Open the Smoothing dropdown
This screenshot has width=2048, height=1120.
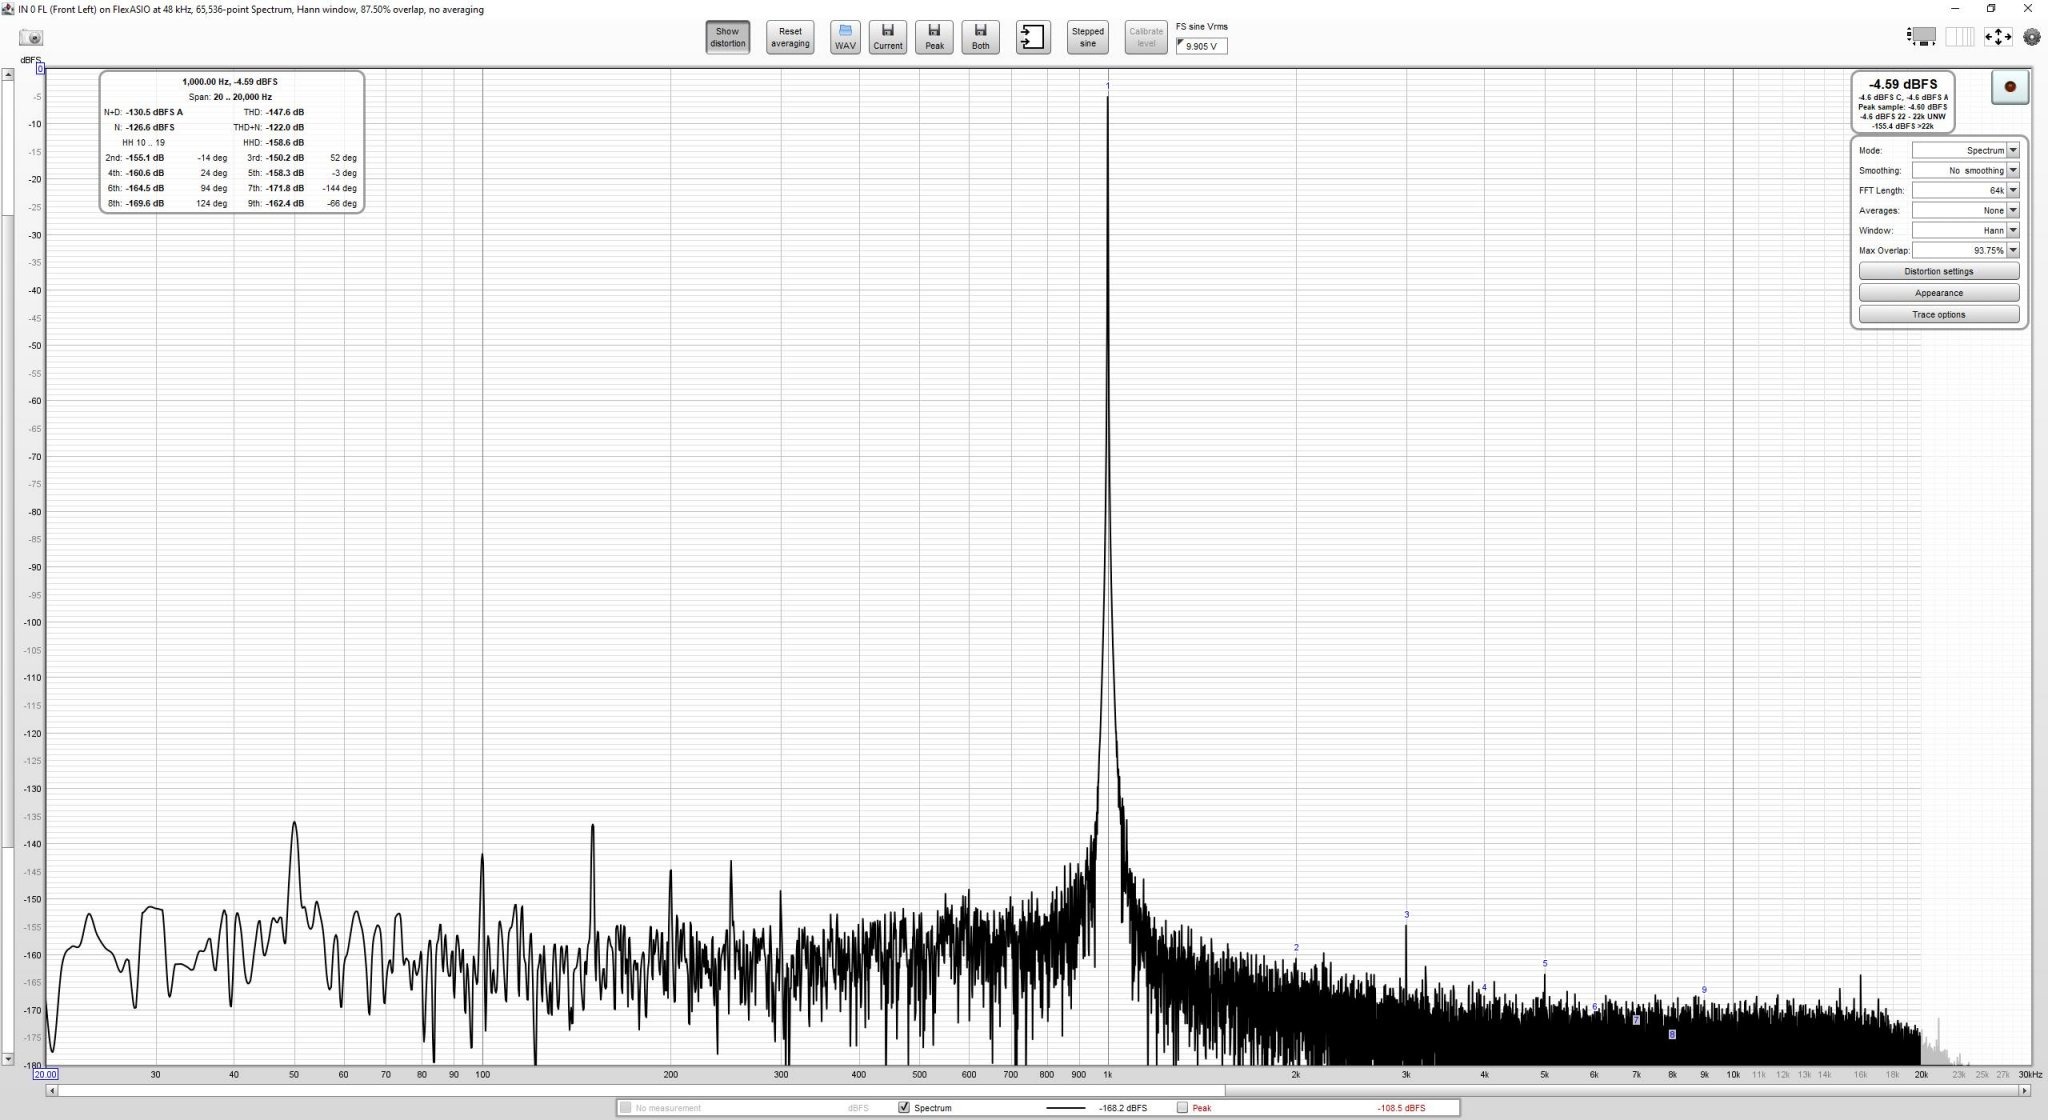[x=1965, y=170]
